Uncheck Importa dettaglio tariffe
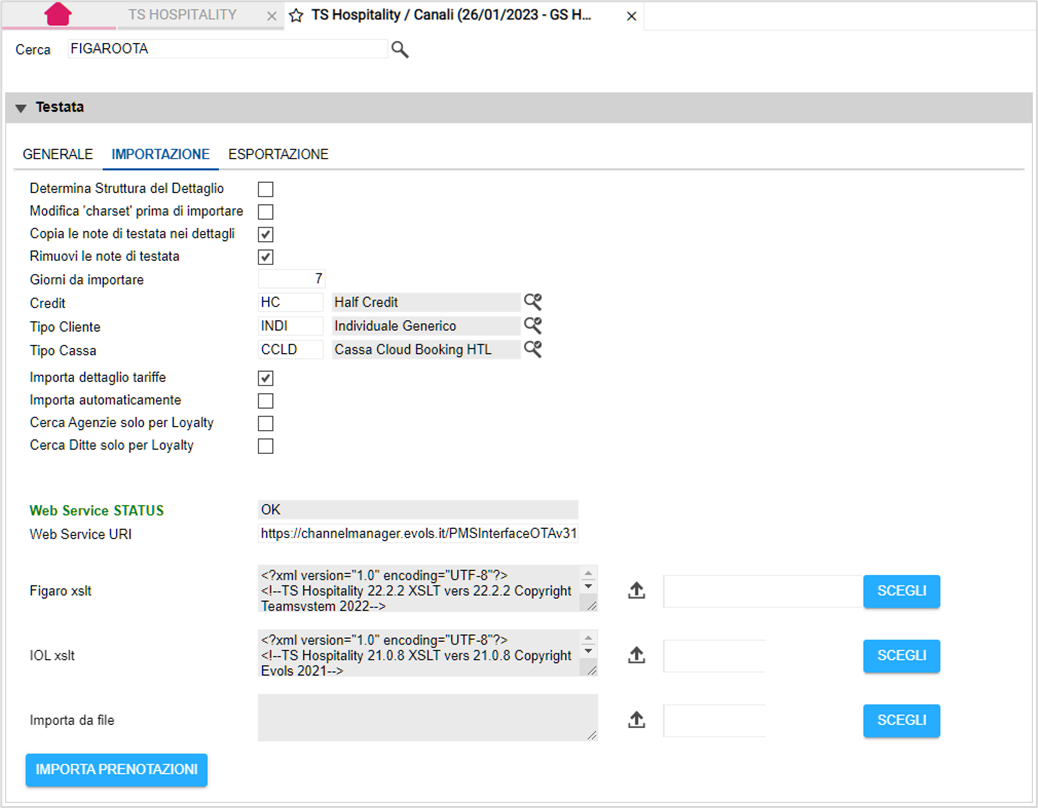The image size is (1038, 808). point(265,378)
